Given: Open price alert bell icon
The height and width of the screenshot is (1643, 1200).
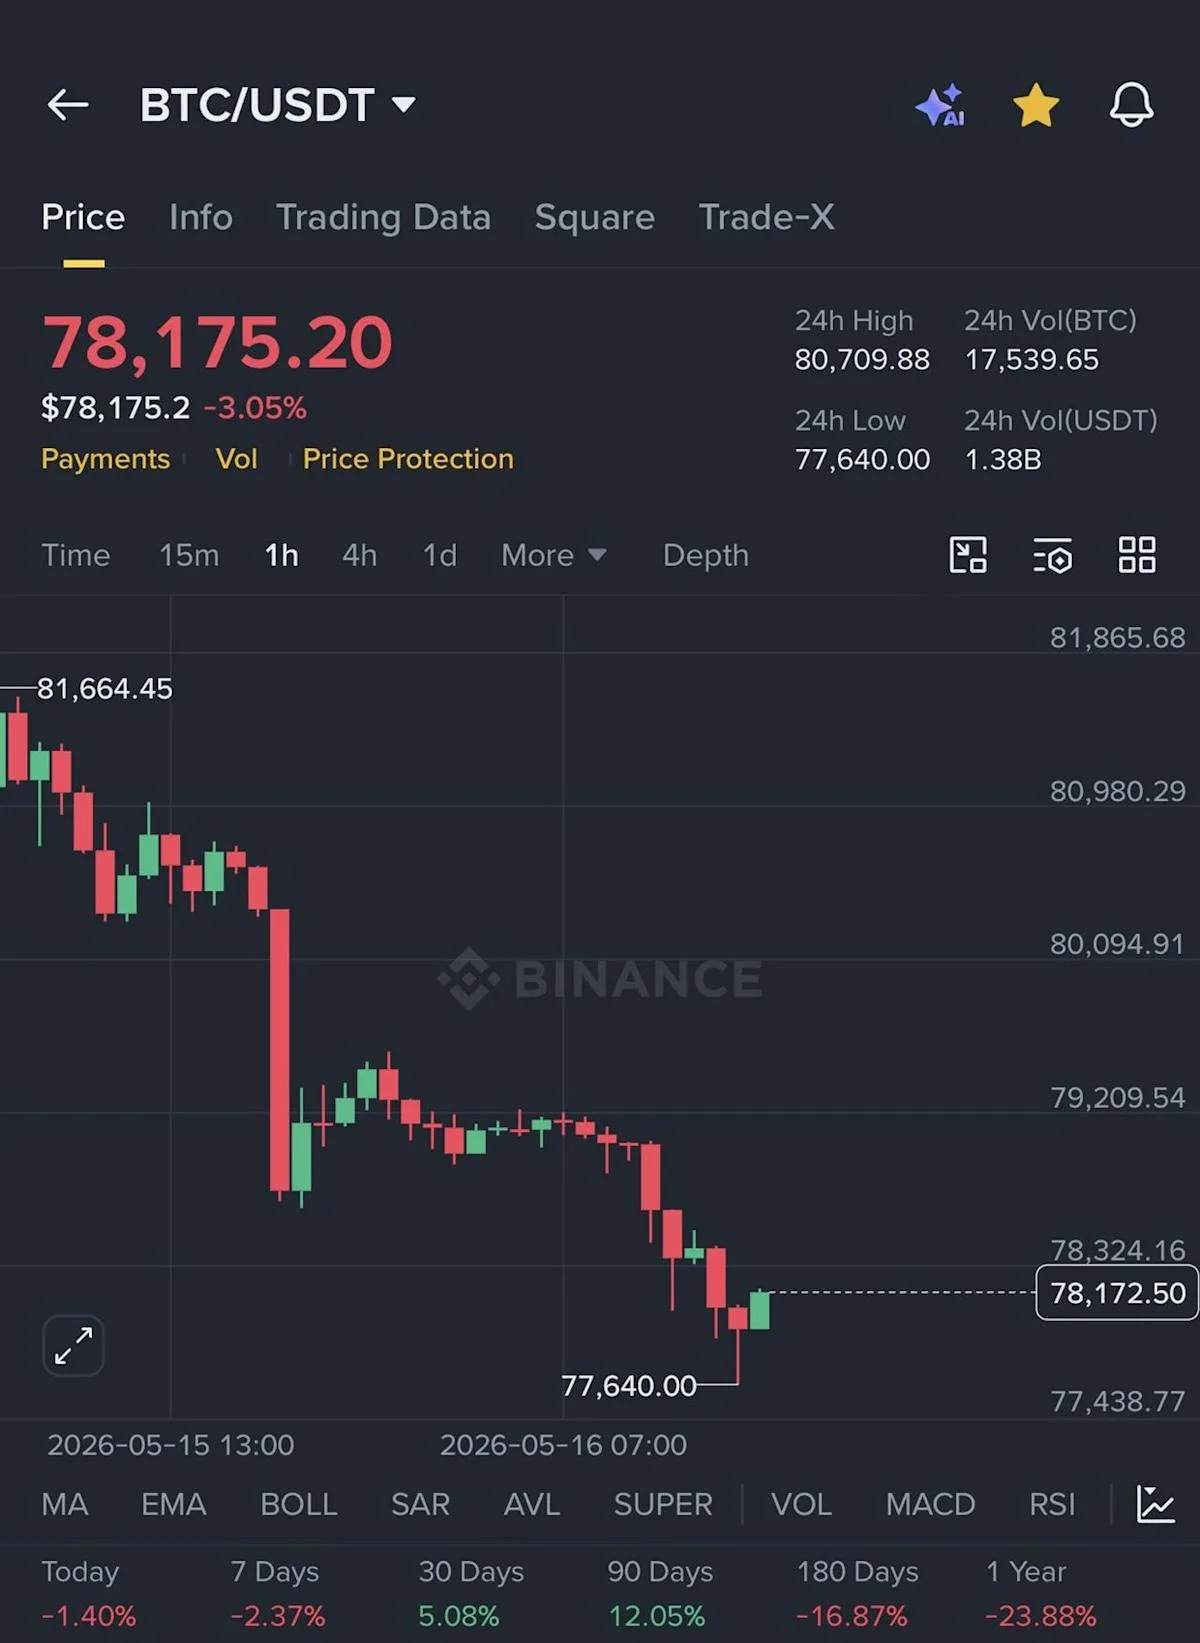Looking at the screenshot, I should coord(1131,104).
